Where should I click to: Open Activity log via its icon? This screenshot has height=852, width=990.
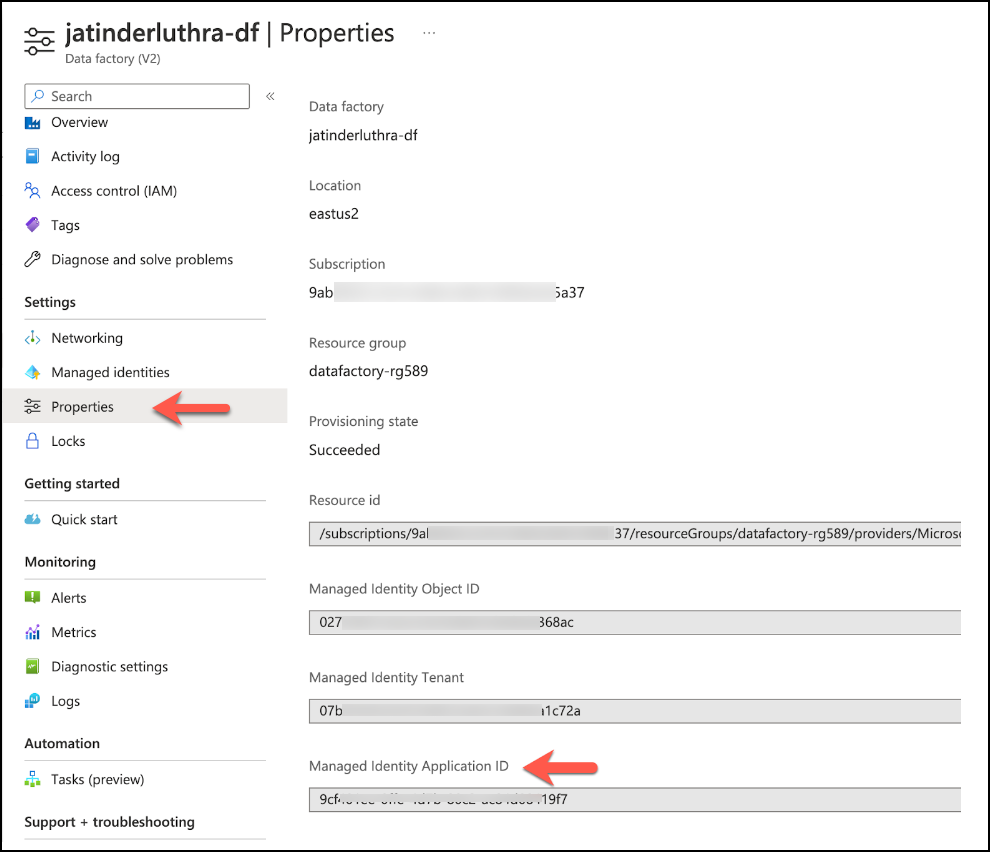[33, 157]
